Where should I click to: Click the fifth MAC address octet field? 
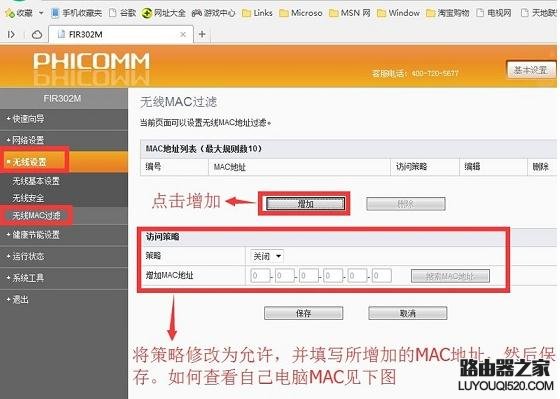pyautogui.click(x=358, y=276)
